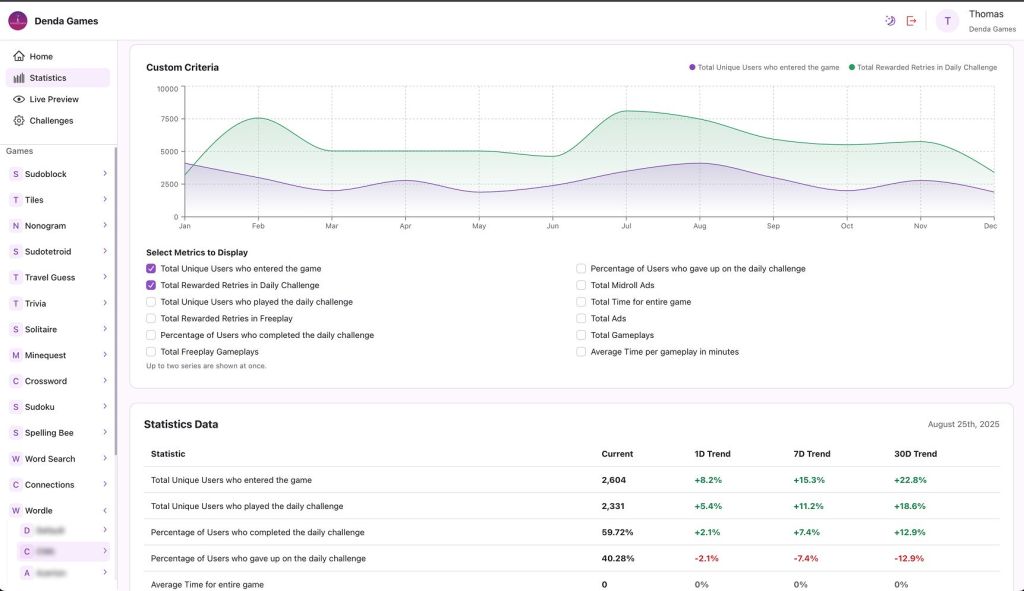Check Average Time per gameplay in minutes

[581, 352]
